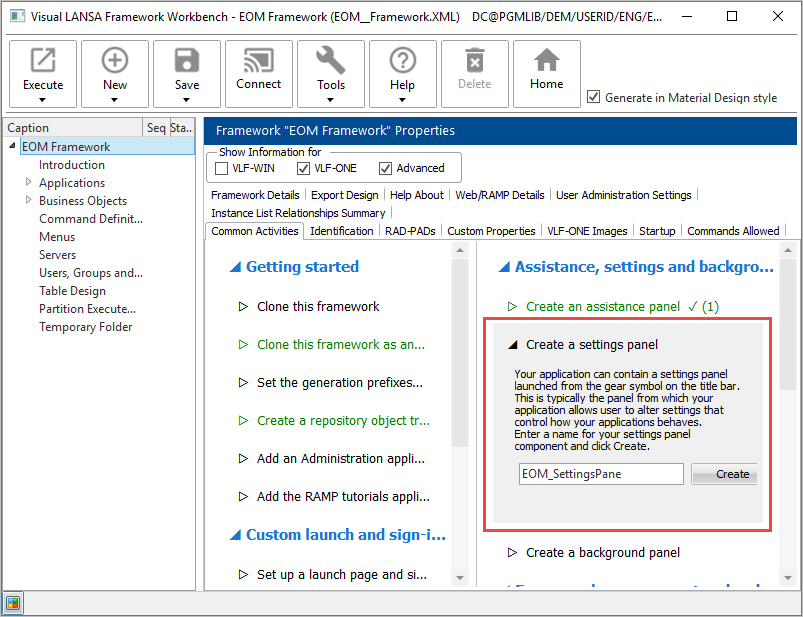Image resolution: width=803 pixels, height=617 pixels.
Task: Select Servers in the tree
Action: pyautogui.click(x=57, y=255)
